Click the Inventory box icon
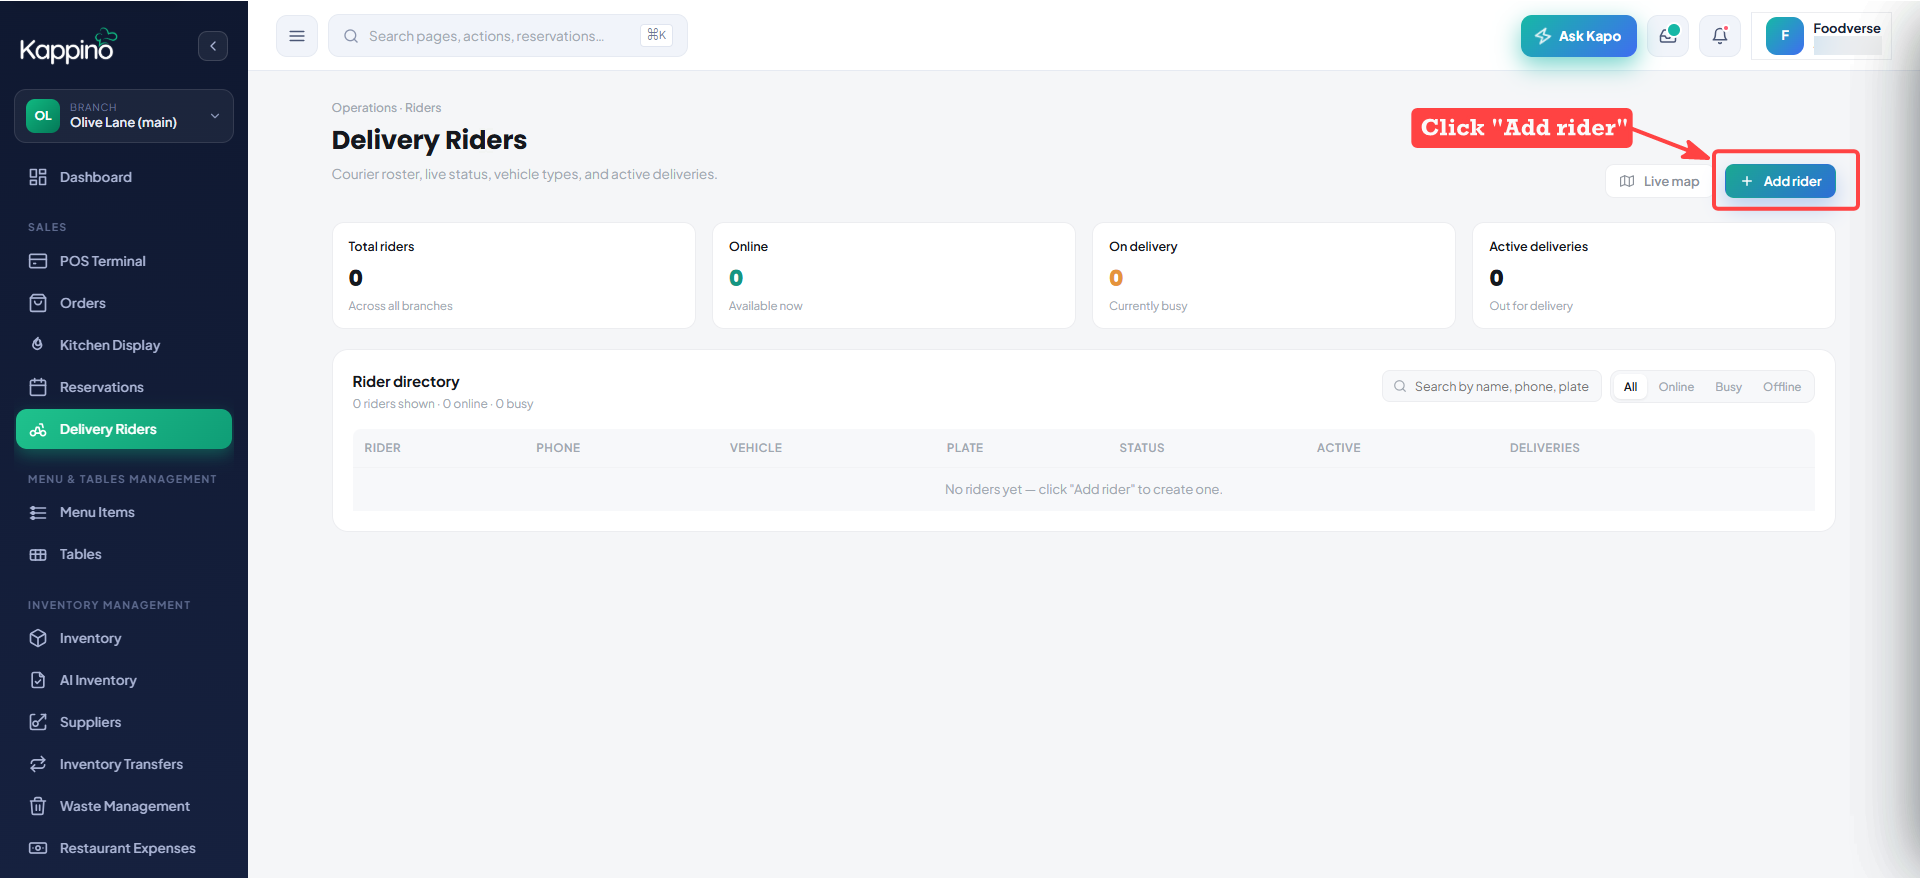The width and height of the screenshot is (1920, 878). click(x=38, y=638)
